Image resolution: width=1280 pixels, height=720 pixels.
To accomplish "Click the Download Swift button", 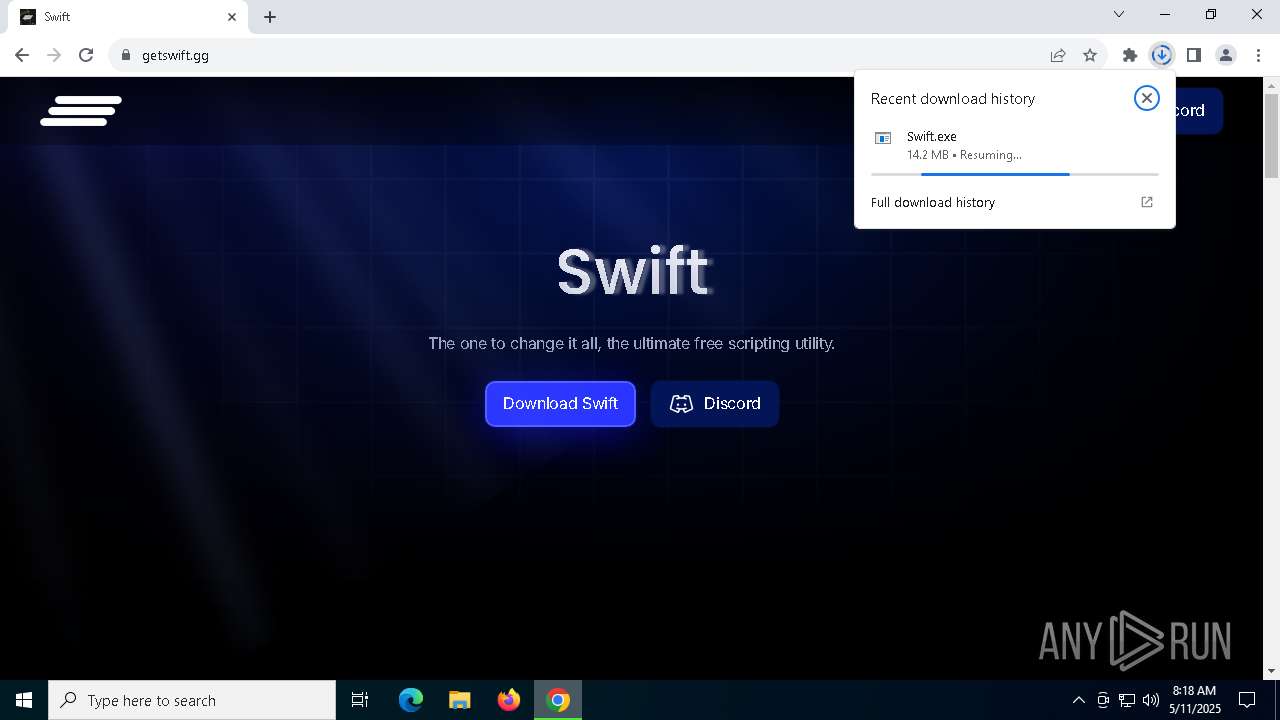I will coord(560,404).
